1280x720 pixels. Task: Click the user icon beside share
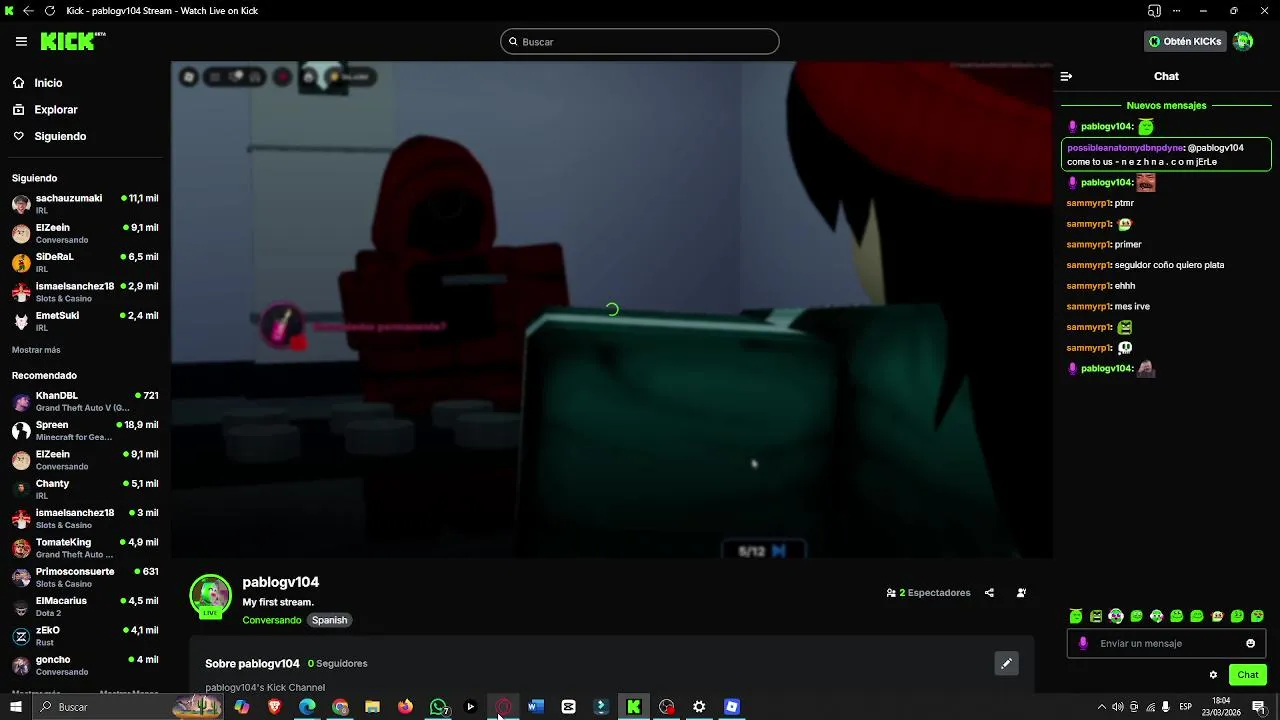click(x=1021, y=593)
